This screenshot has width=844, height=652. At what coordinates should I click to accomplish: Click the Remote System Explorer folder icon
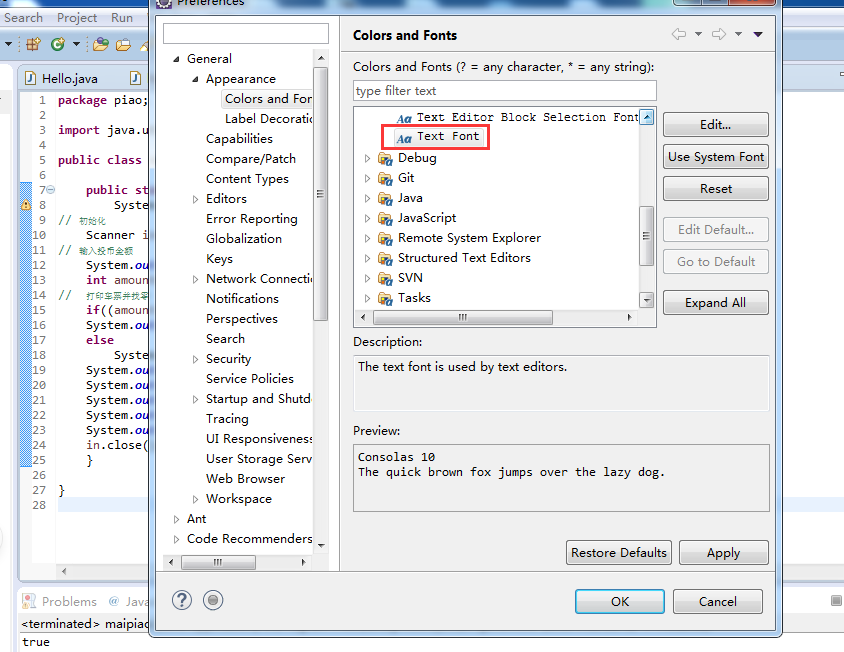(385, 238)
